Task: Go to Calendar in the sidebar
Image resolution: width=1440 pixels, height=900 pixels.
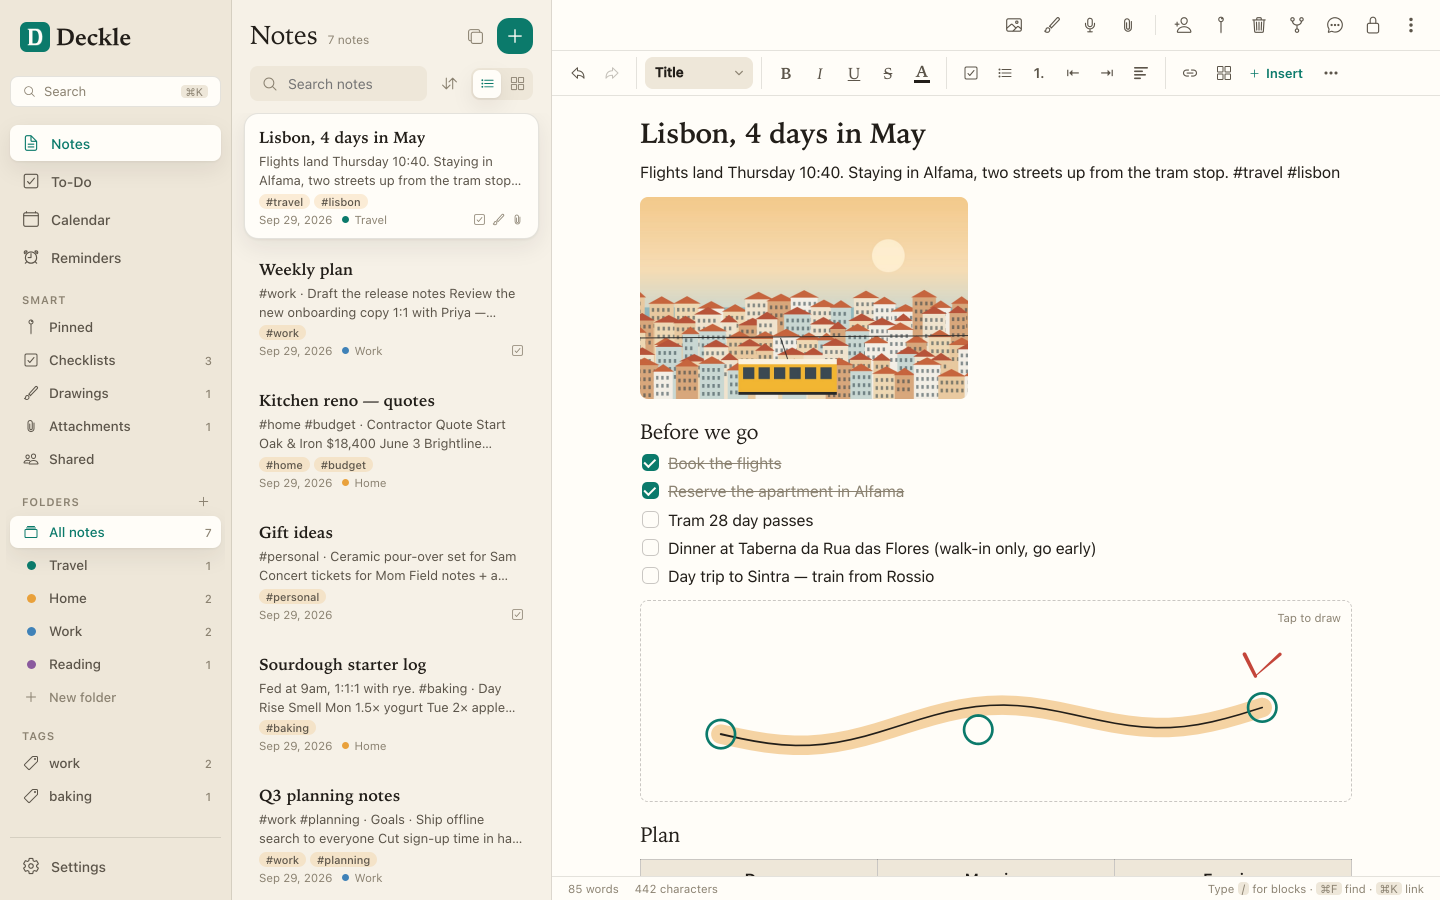Action: click(x=116, y=220)
